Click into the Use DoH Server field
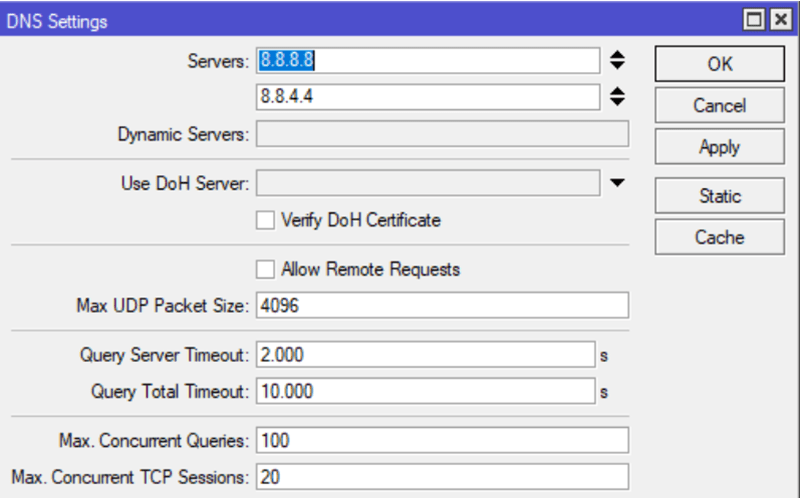This screenshot has height=498, width=800. pyautogui.click(x=428, y=183)
